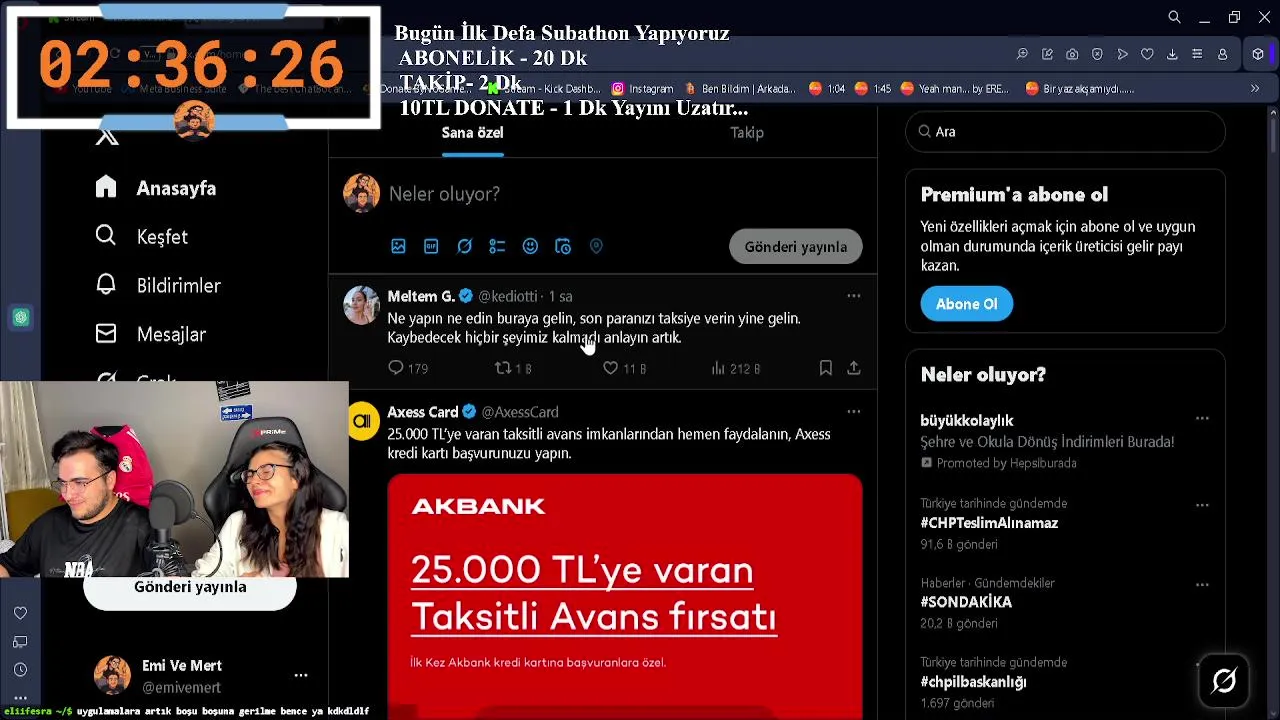1280x720 pixels.
Task: Open the Grok enhance icon in composer
Action: (x=464, y=246)
